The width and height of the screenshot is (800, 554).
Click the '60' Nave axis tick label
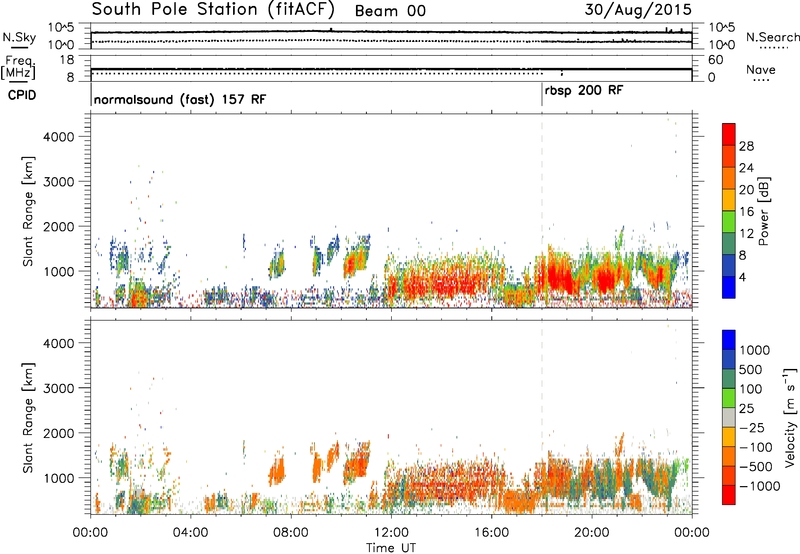click(715, 60)
